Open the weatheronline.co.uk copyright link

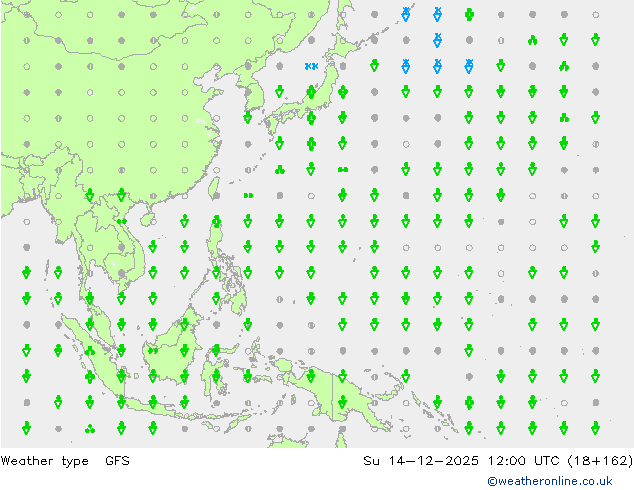click(549, 481)
